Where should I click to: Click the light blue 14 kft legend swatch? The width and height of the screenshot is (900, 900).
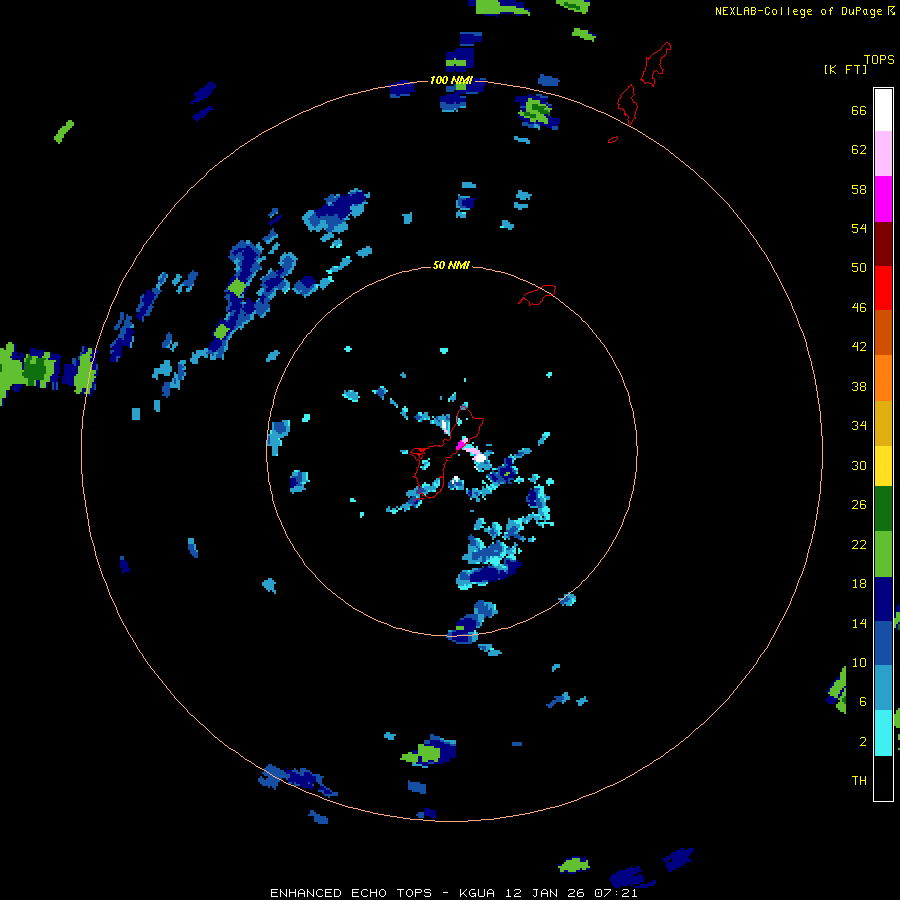883,688
